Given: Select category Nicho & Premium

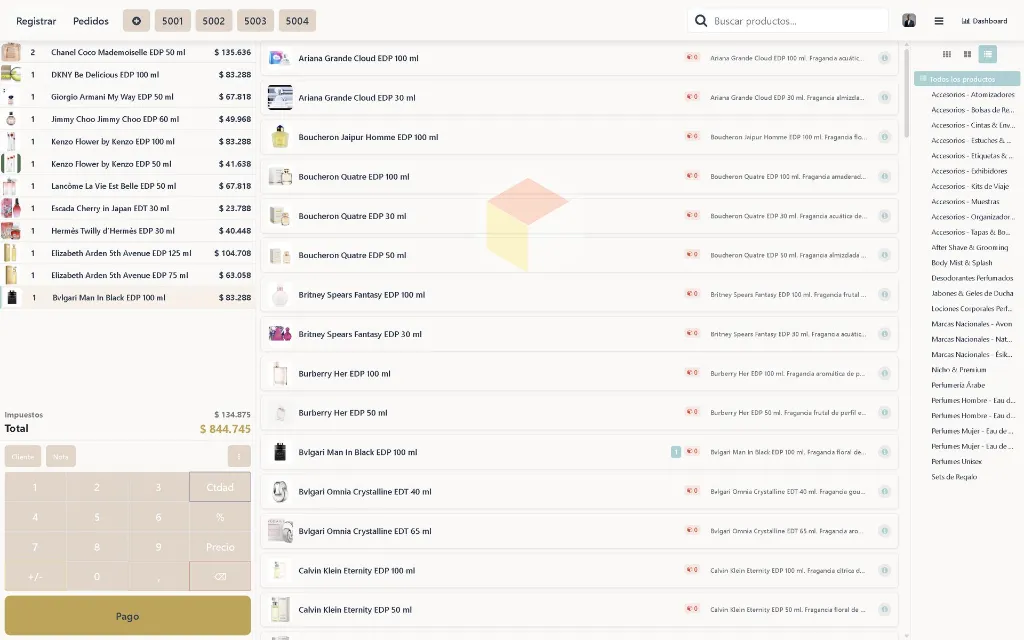Looking at the screenshot, I should click(959, 370).
